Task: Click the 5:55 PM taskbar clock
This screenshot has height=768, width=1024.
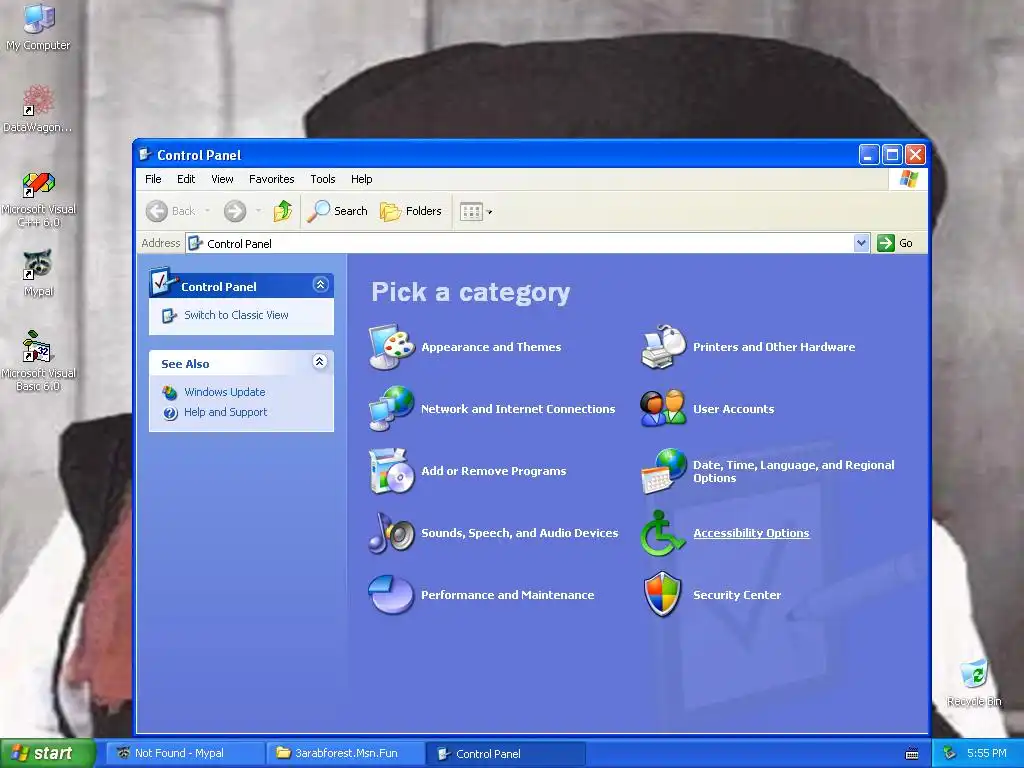Action: pos(986,753)
